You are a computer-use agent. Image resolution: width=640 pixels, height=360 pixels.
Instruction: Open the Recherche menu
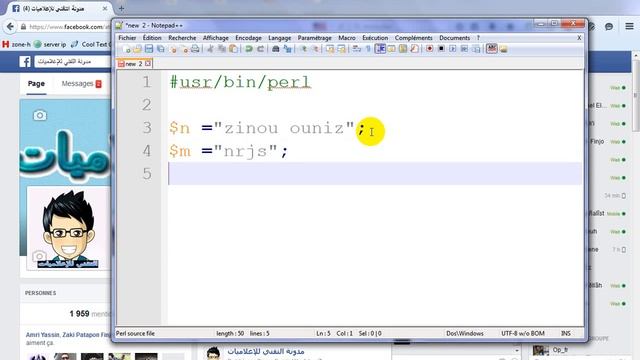182,38
